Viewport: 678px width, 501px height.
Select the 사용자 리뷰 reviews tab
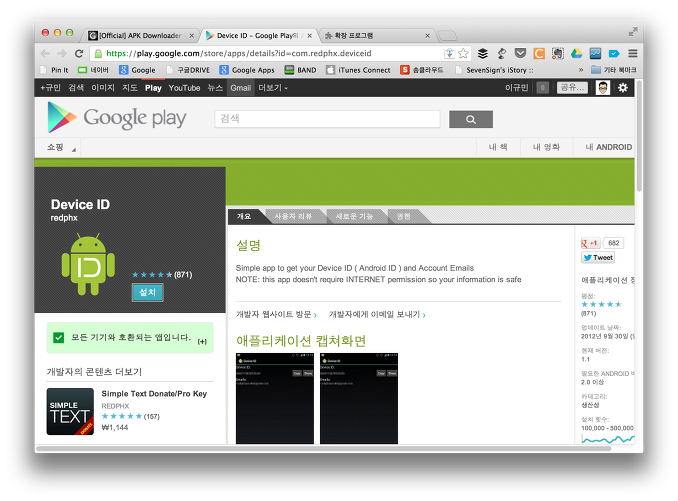[293, 216]
